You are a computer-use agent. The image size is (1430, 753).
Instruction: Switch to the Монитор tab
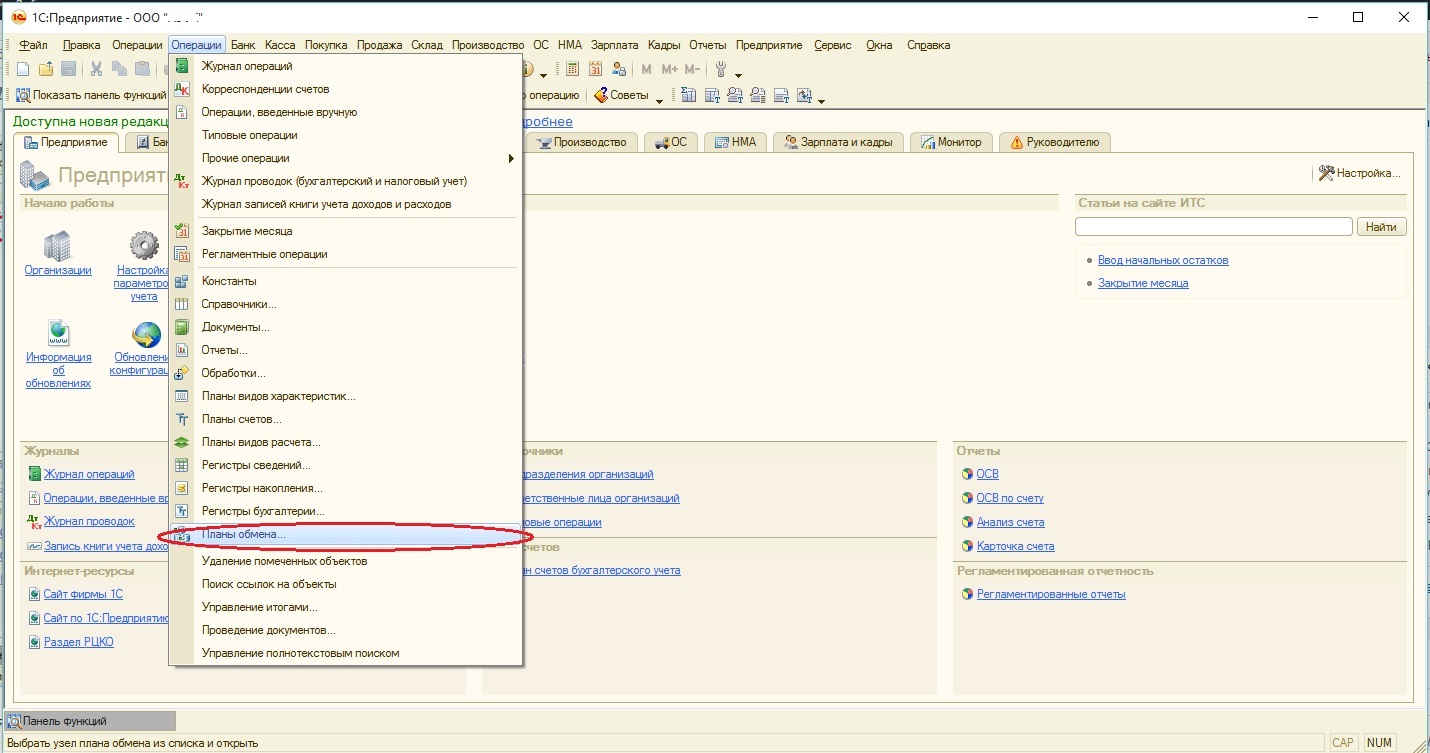952,142
